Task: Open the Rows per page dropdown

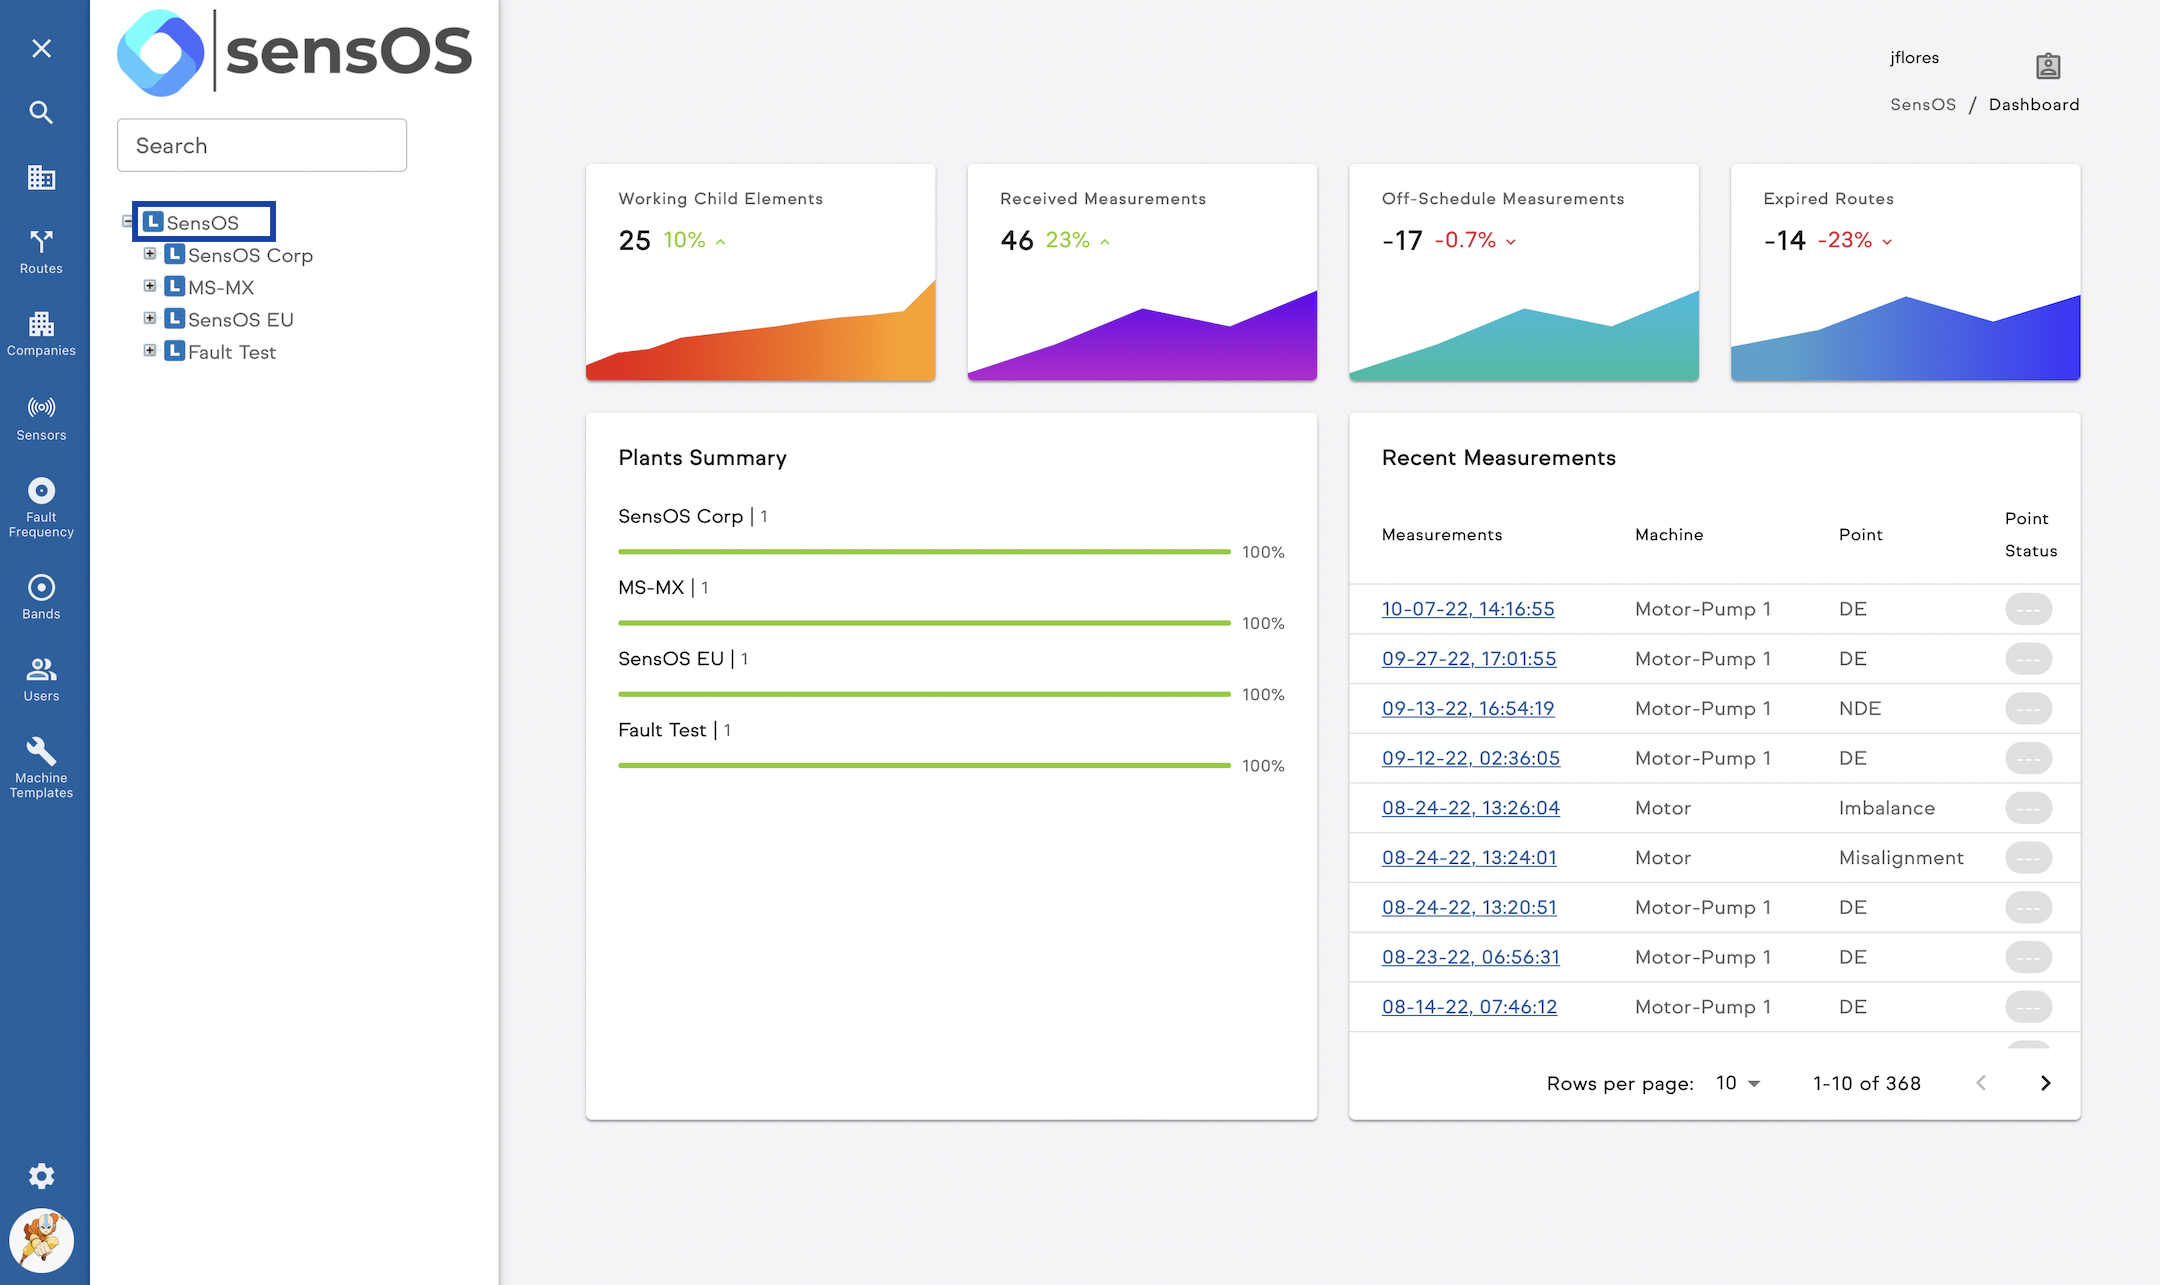Action: pyautogui.click(x=1738, y=1083)
